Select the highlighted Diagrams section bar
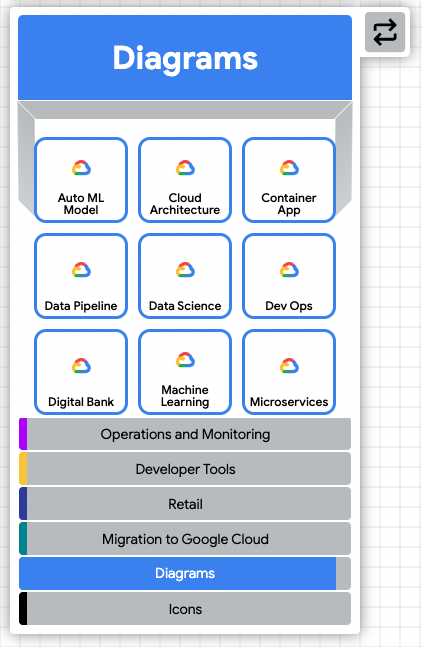The height and width of the screenshot is (647, 422). [185, 574]
